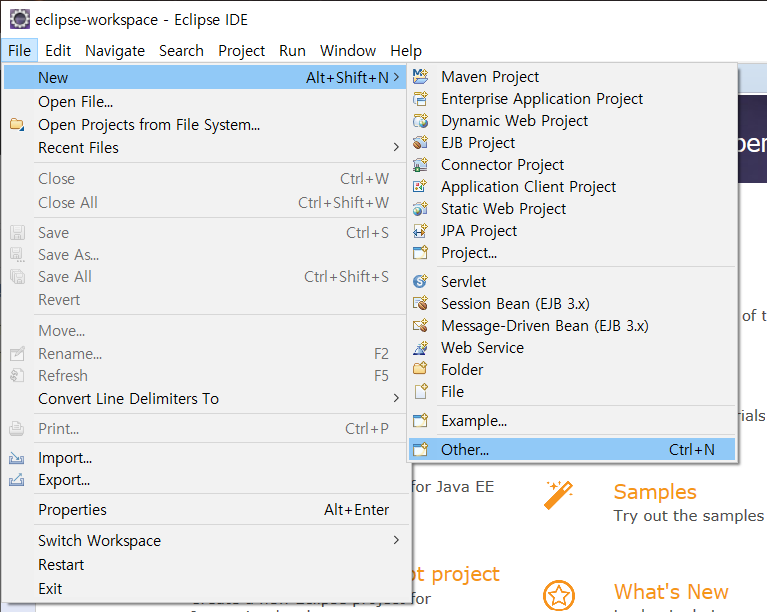
Task: Click the Session Bean icon
Action: coord(420,303)
